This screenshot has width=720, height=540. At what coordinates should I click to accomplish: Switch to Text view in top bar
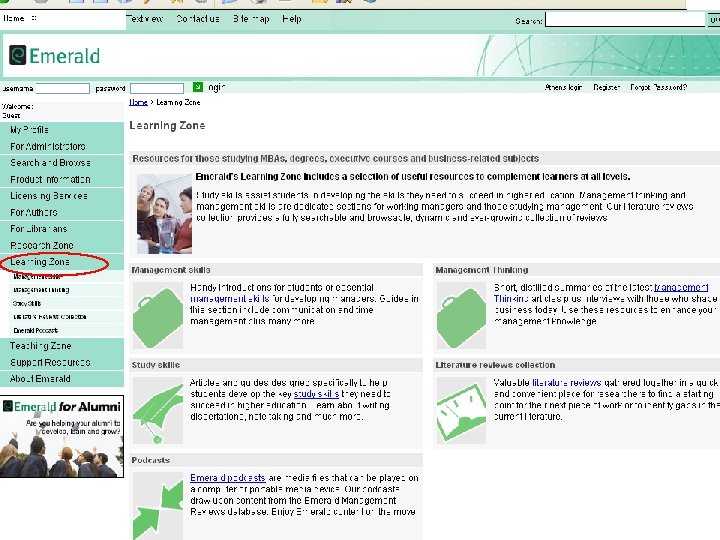pos(144,19)
